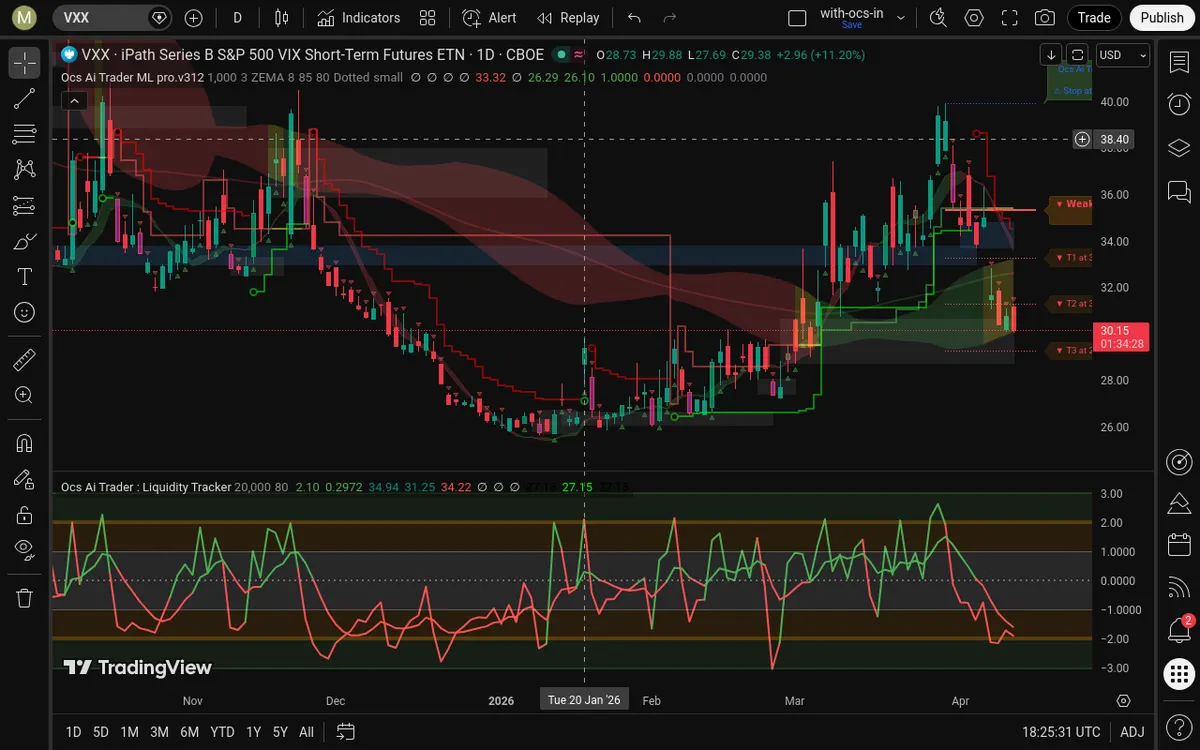This screenshot has height=750, width=1200.
Task: Toggle magnet mode
Action: click(x=25, y=443)
